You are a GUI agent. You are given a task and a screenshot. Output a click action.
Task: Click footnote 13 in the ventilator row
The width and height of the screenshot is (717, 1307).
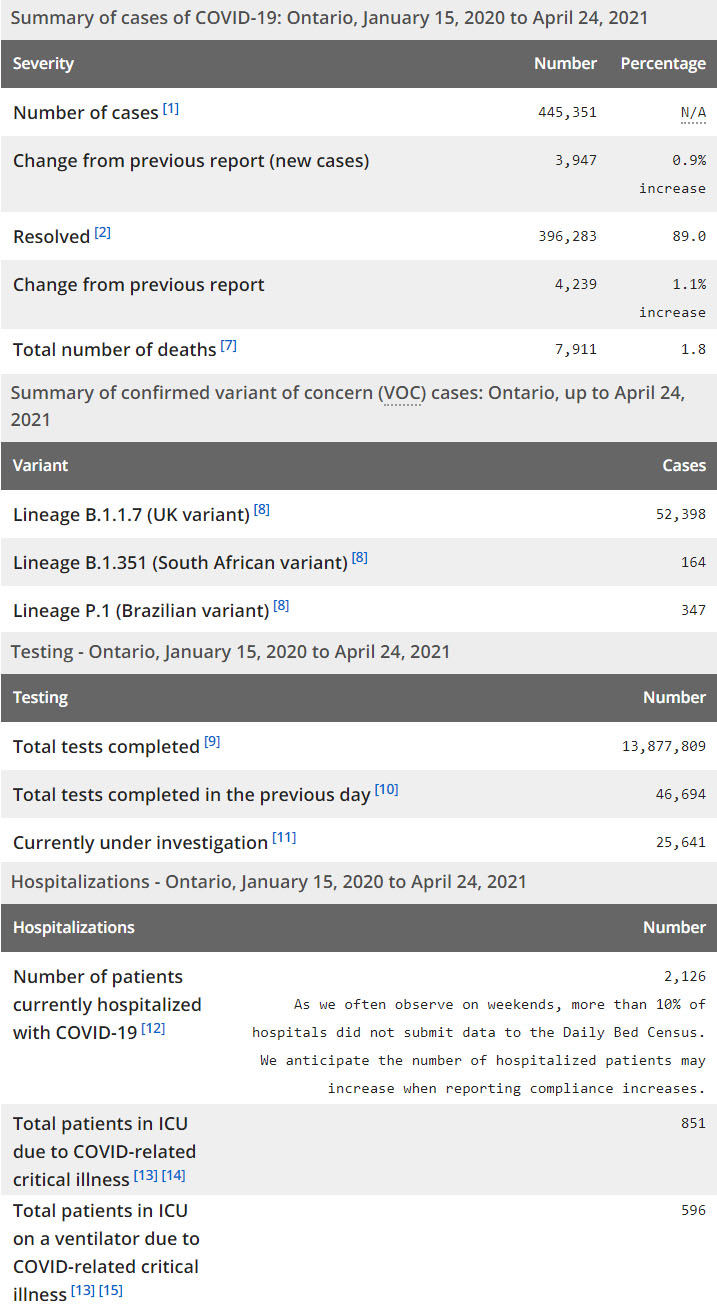tap(83, 1291)
